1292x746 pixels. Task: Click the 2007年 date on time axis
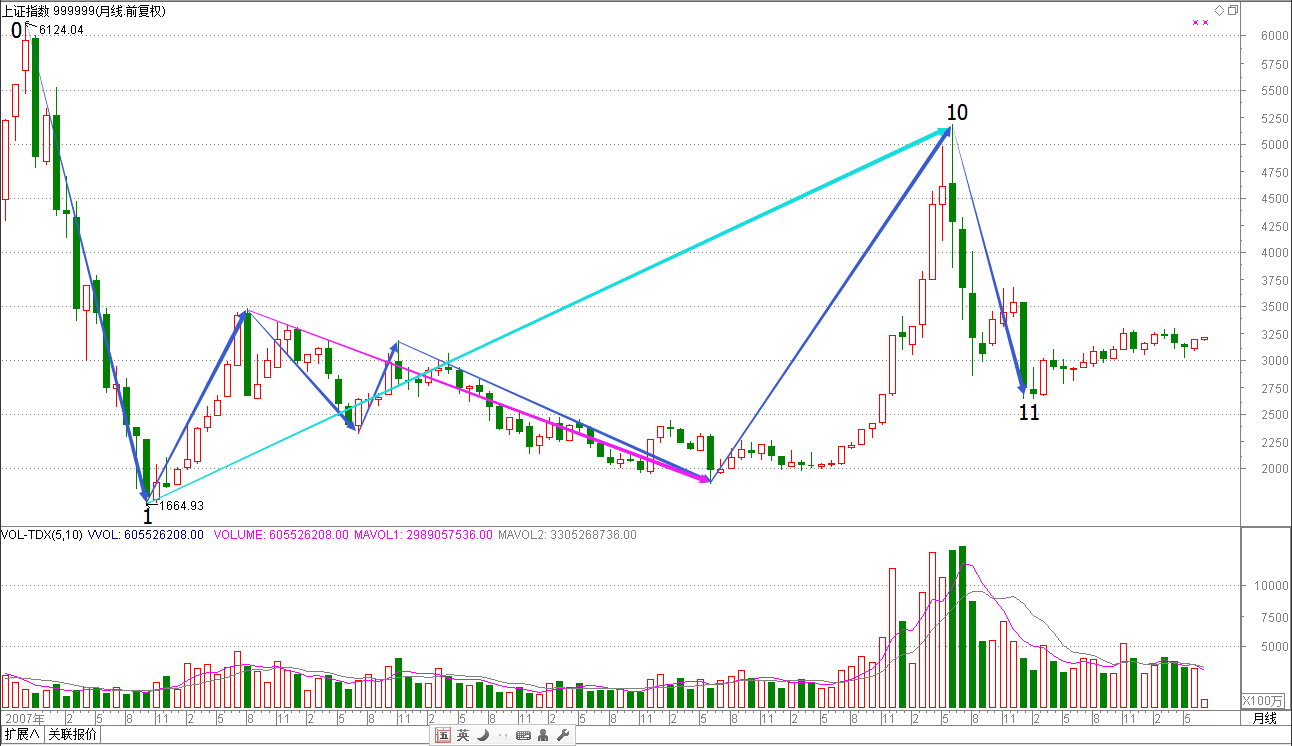(x=24, y=719)
